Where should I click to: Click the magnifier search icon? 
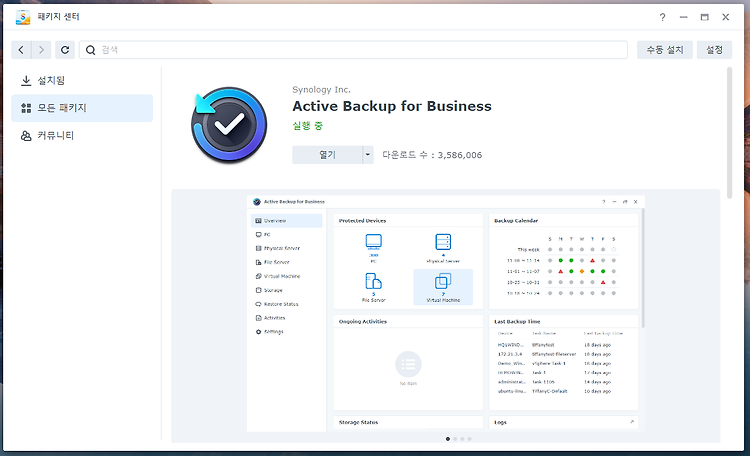click(90, 50)
